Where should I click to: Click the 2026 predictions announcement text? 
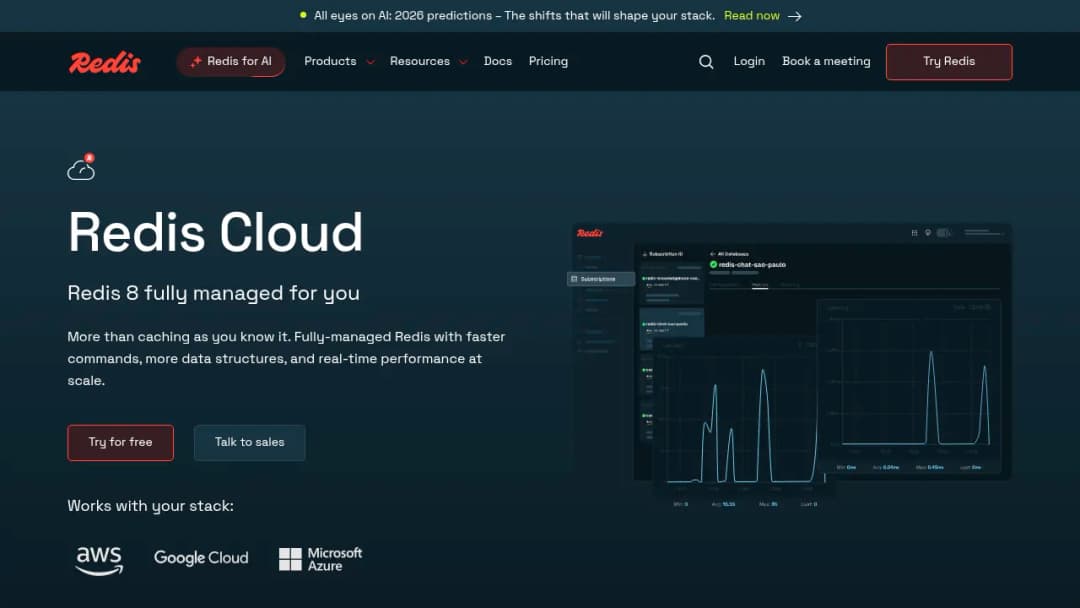[514, 16]
